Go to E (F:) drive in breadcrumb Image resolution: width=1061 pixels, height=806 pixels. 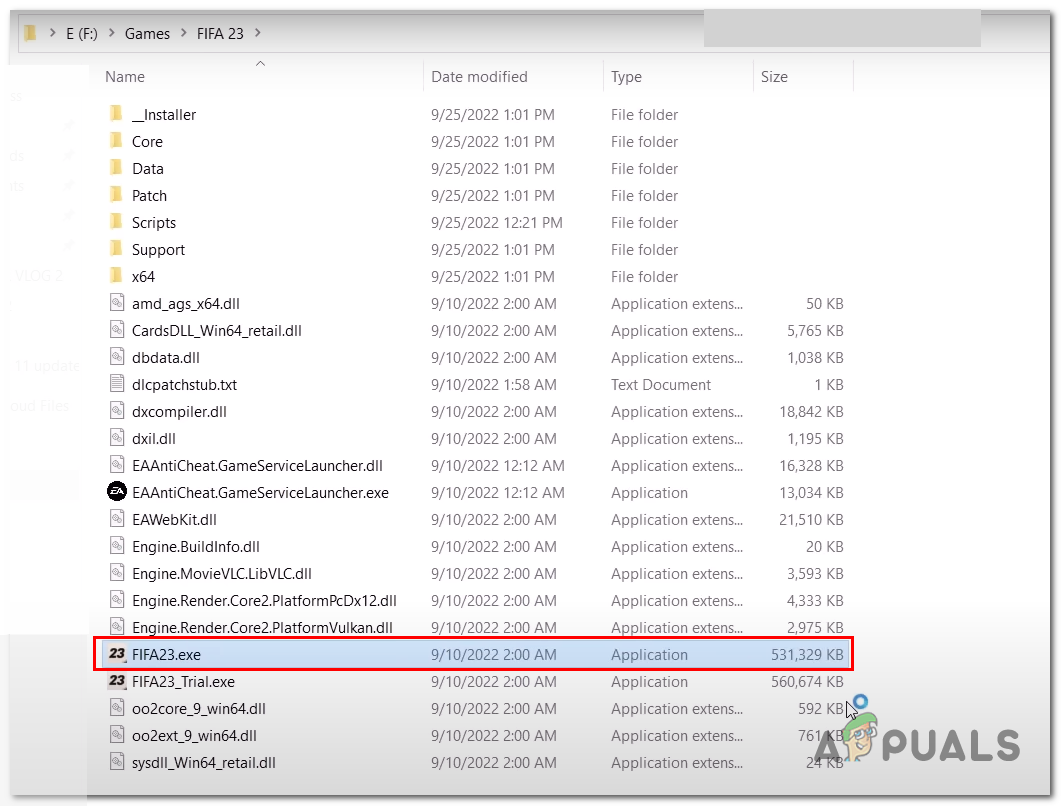(x=82, y=34)
